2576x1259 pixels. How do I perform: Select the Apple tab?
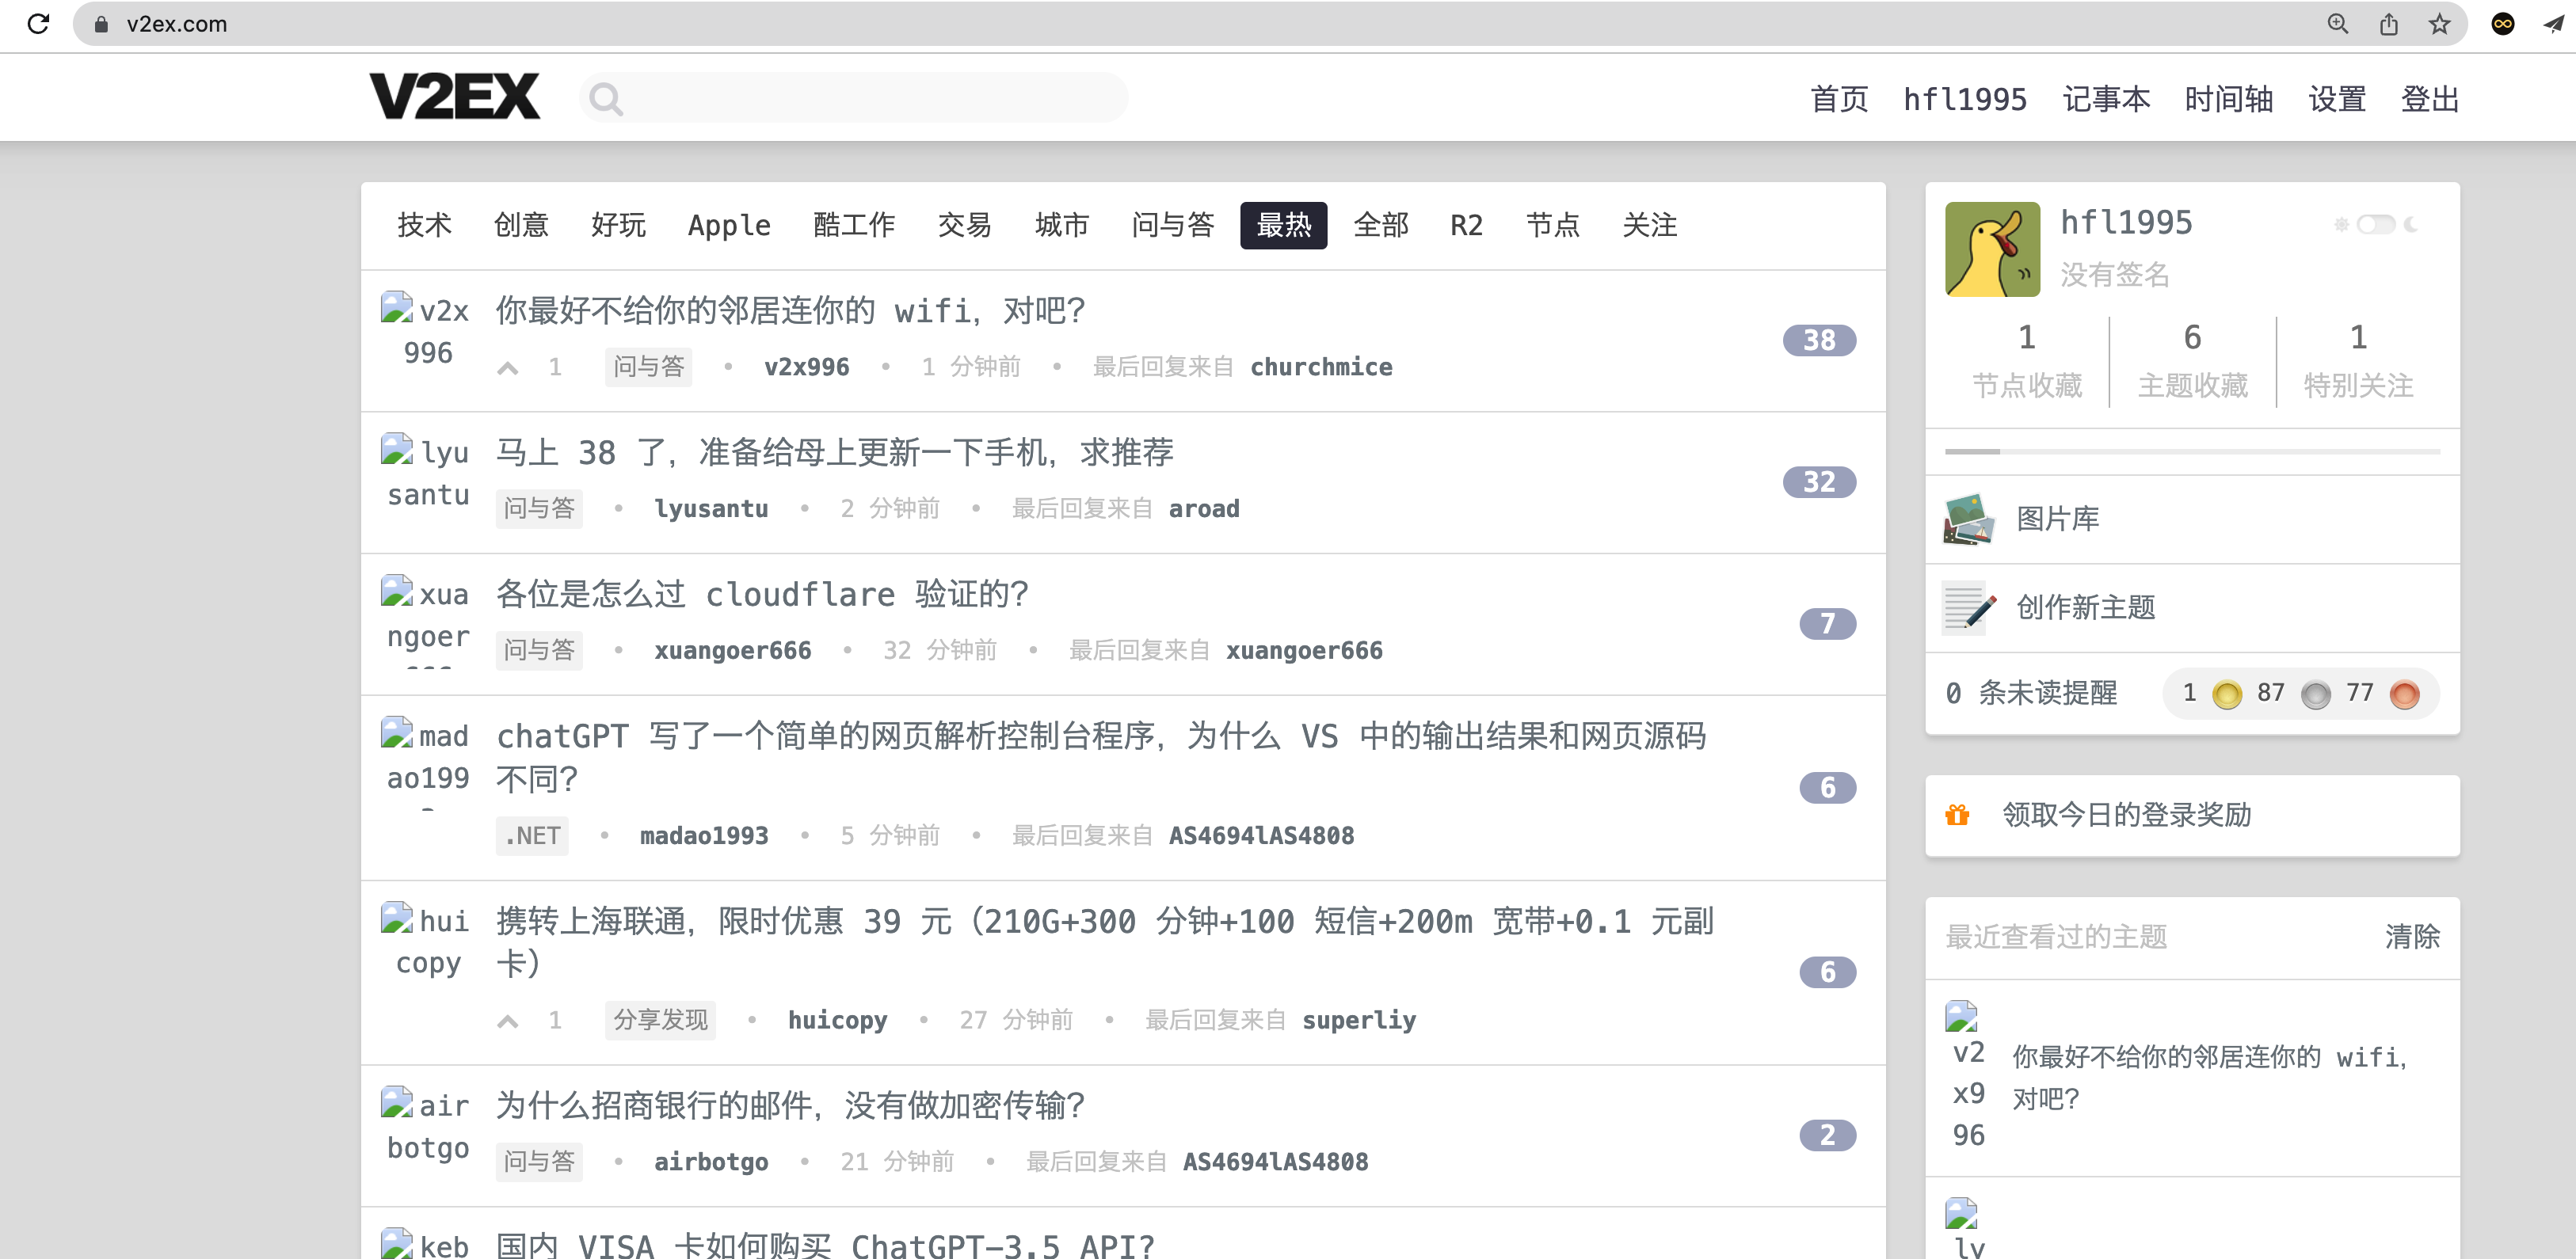pyautogui.click(x=729, y=225)
